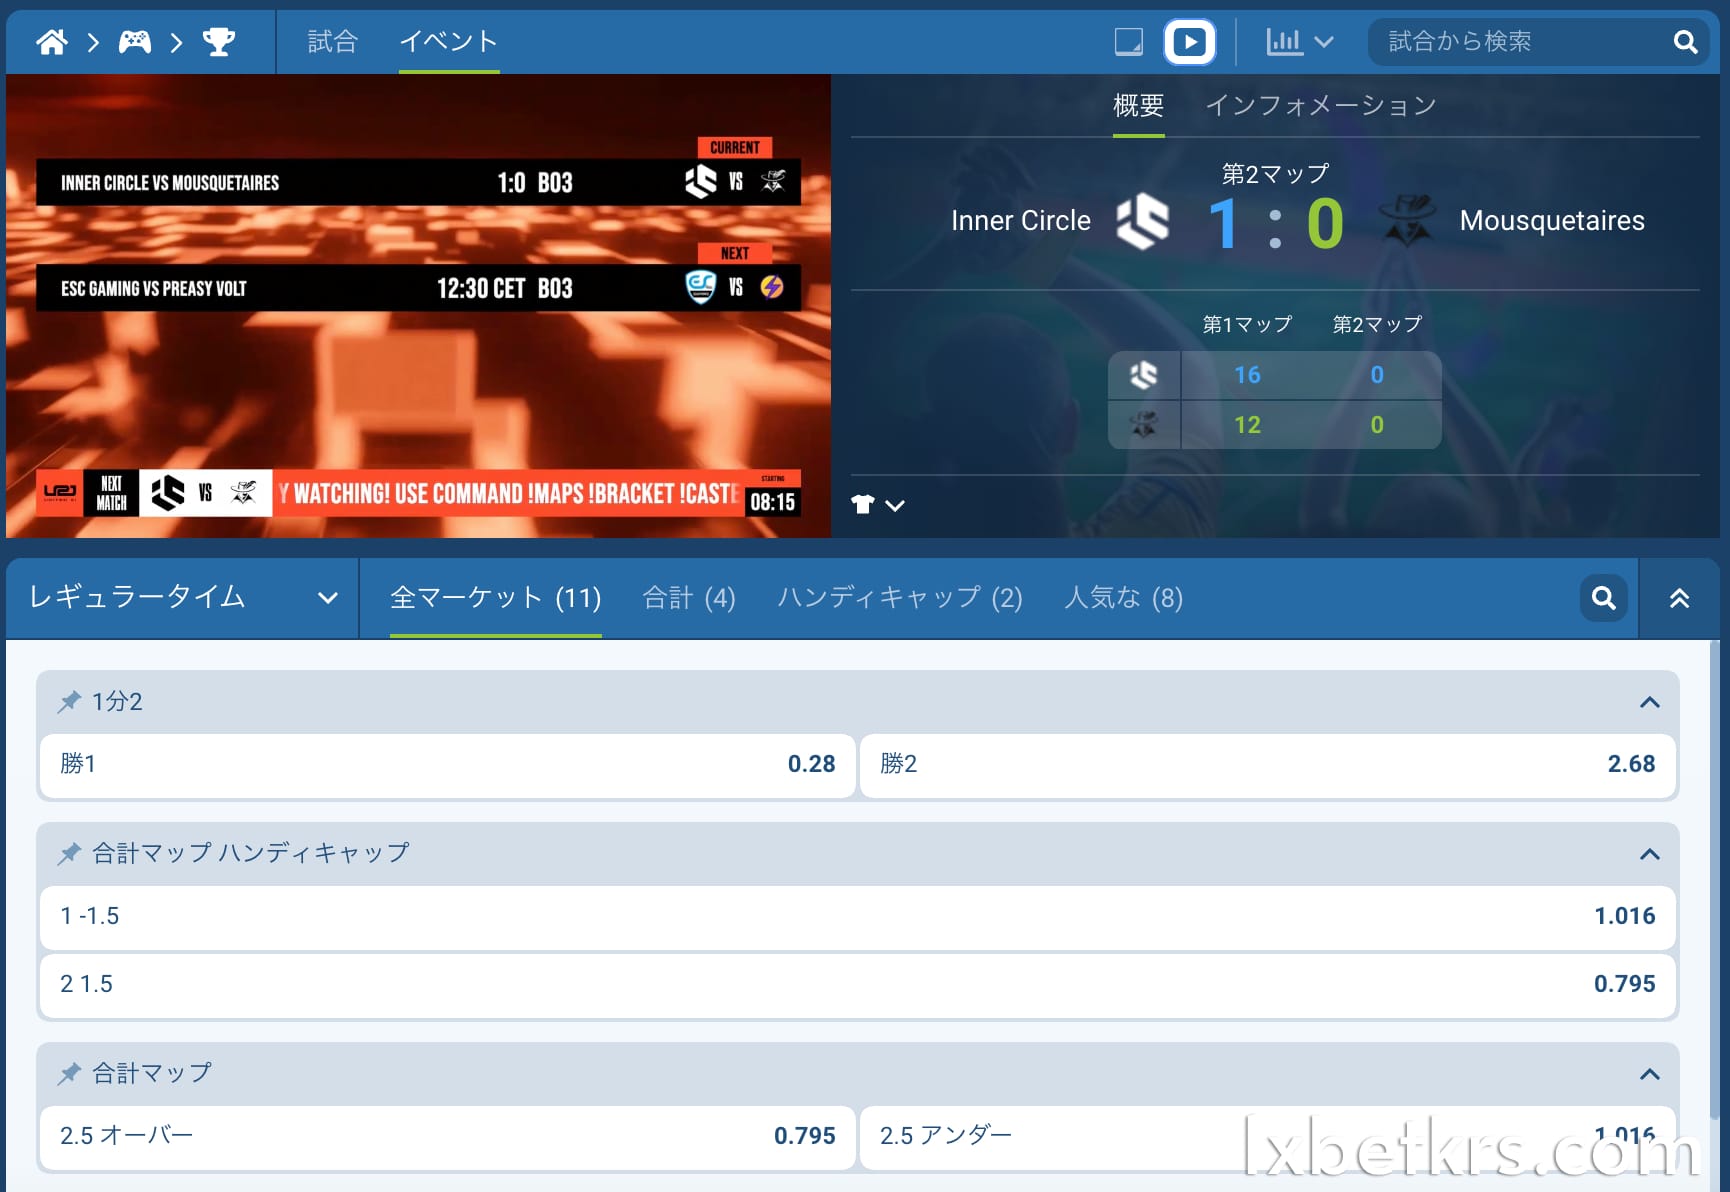The height and width of the screenshot is (1192, 1730).
Task: Collapse the 1分2 market section
Action: [x=1650, y=702]
